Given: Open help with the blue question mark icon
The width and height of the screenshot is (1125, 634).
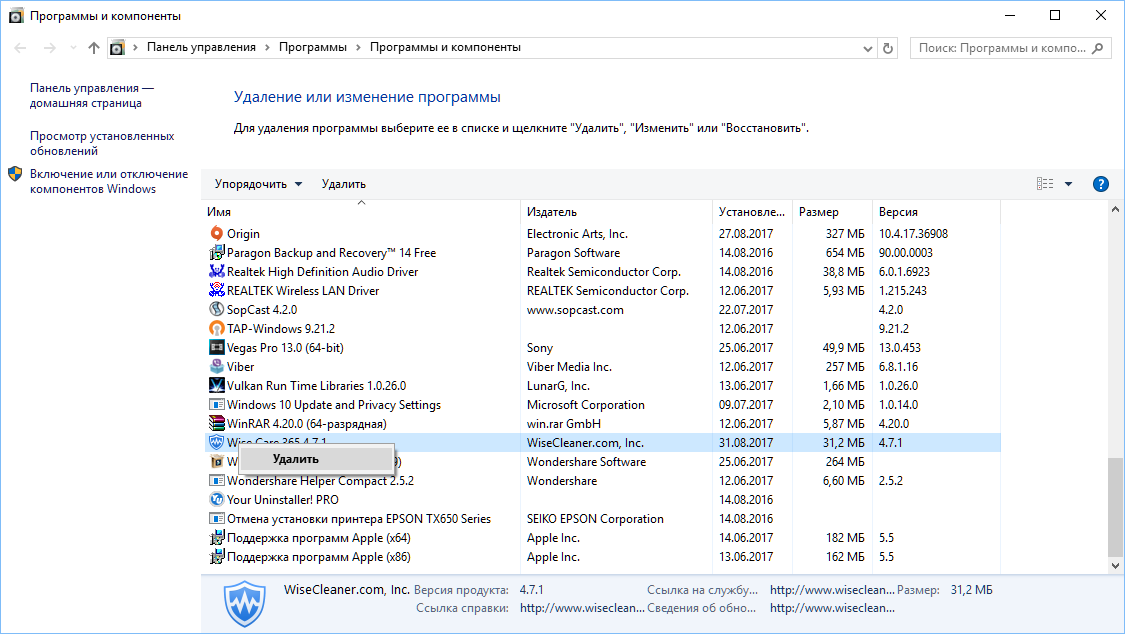Looking at the screenshot, I should click(x=1100, y=184).
